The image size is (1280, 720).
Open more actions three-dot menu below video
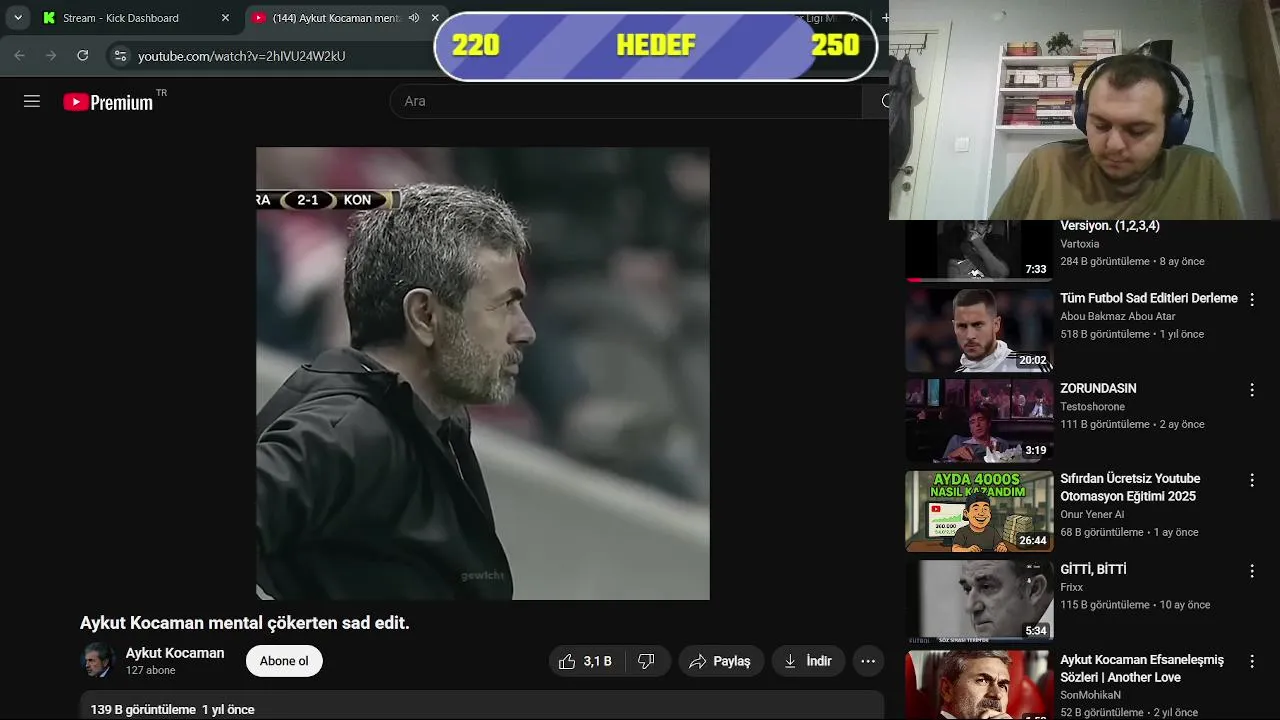pyautogui.click(x=868, y=661)
